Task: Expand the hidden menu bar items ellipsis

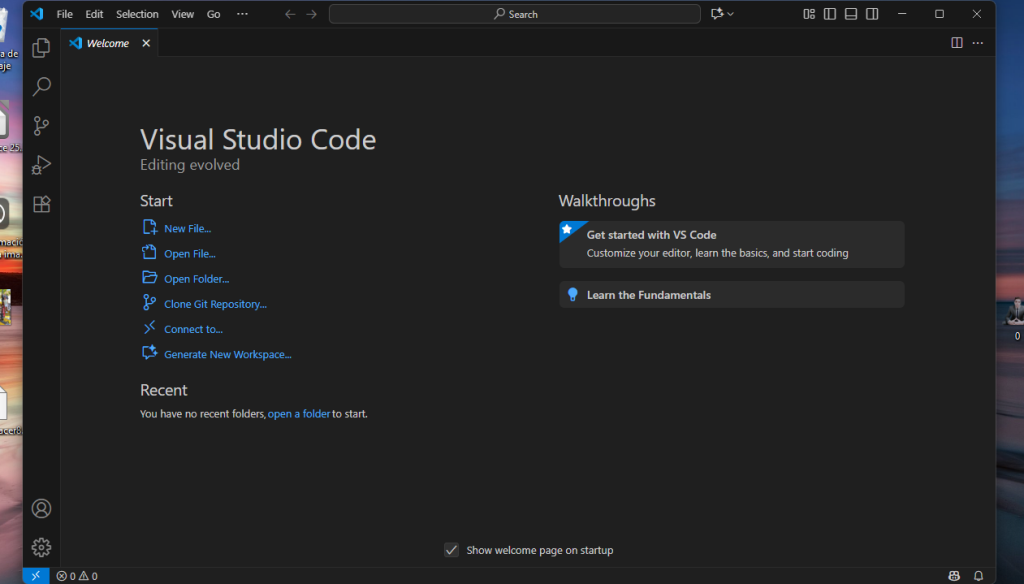Action: click(242, 14)
